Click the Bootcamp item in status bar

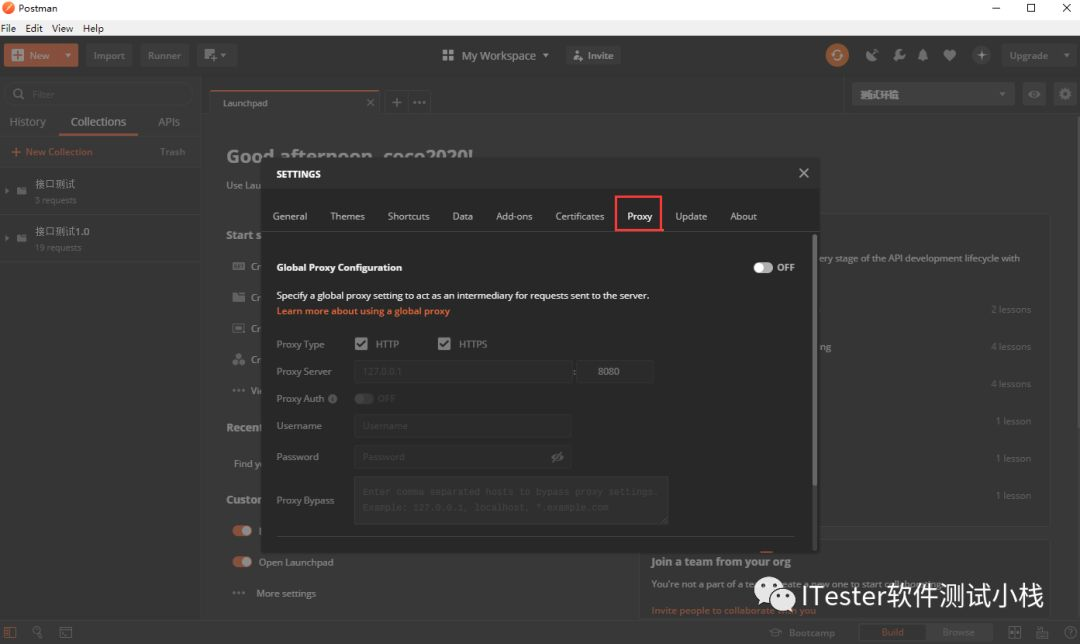coord(802,633)
